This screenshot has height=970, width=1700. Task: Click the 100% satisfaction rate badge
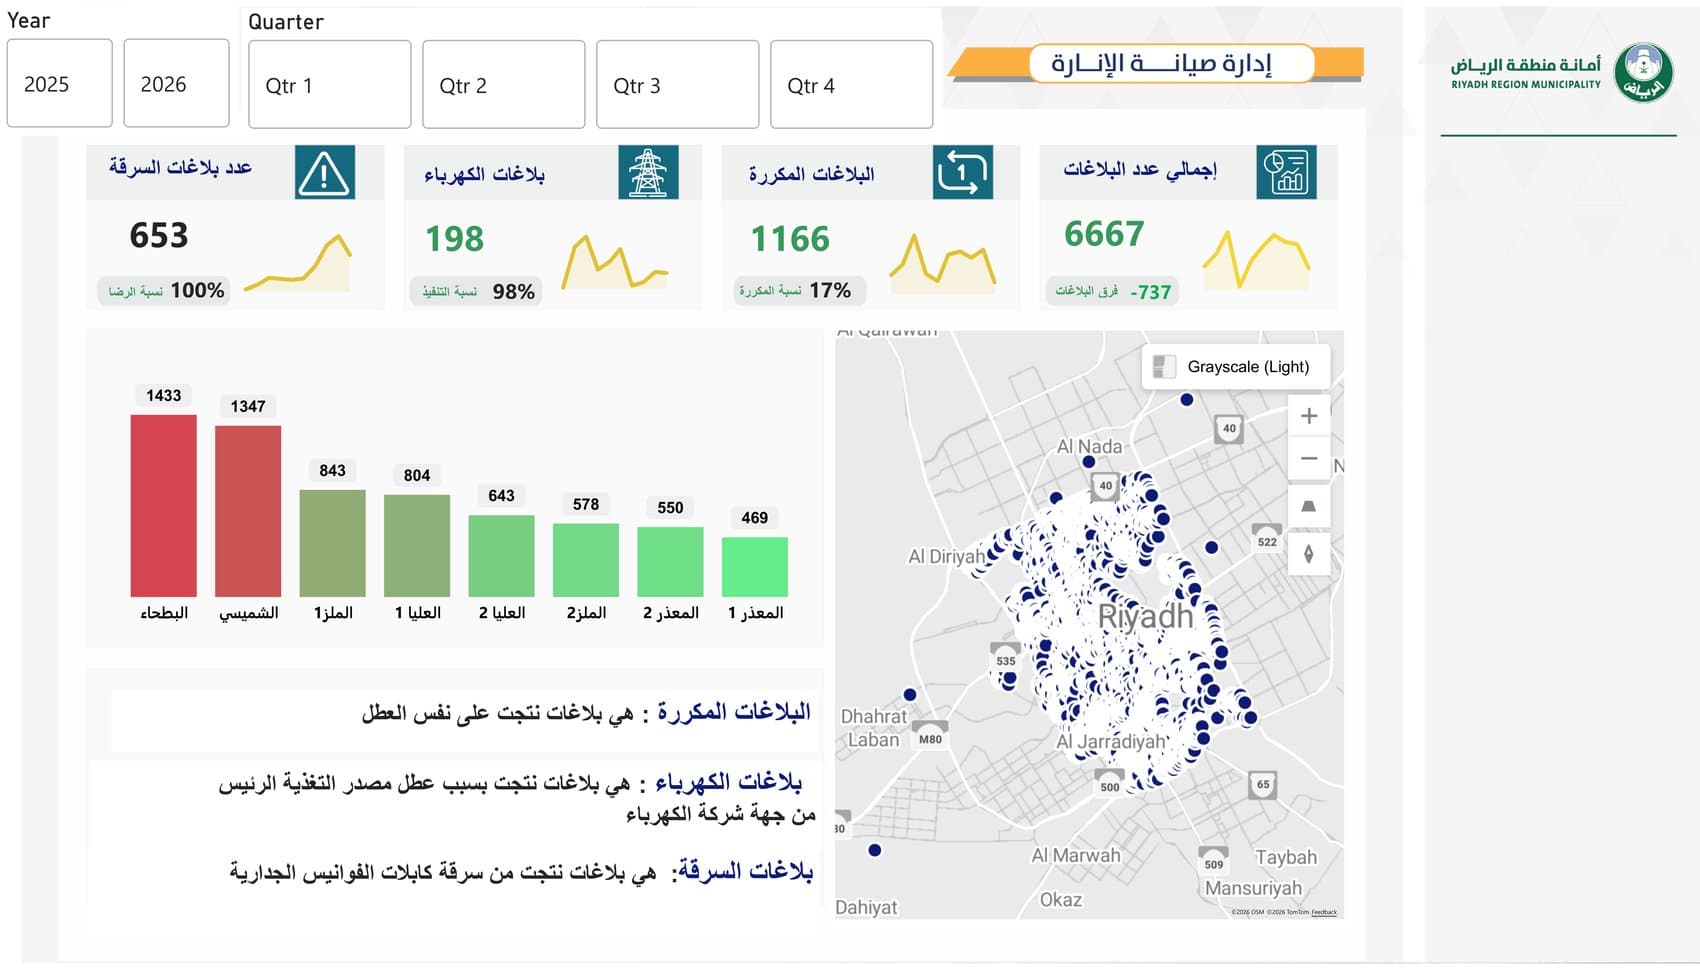click(165, 290)
